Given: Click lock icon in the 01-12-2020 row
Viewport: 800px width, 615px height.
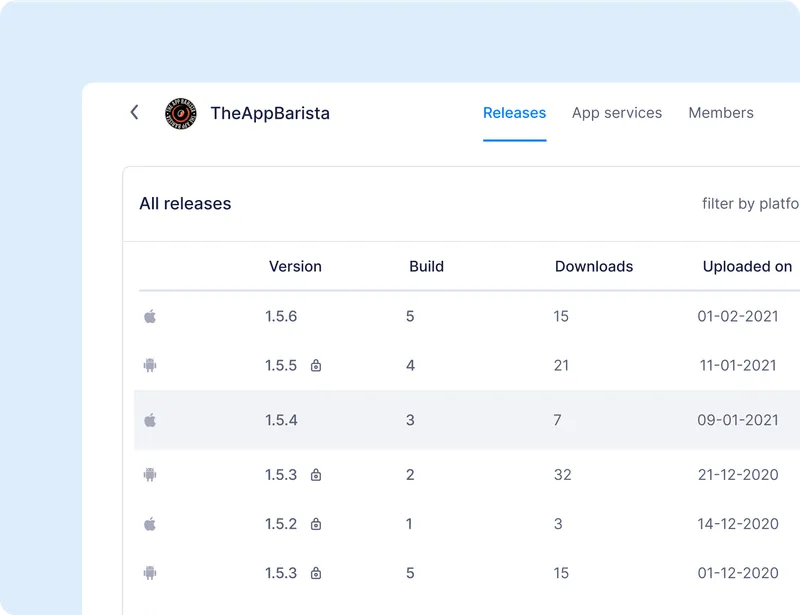Looking at the screenshot, I should [x=316, y=573].
